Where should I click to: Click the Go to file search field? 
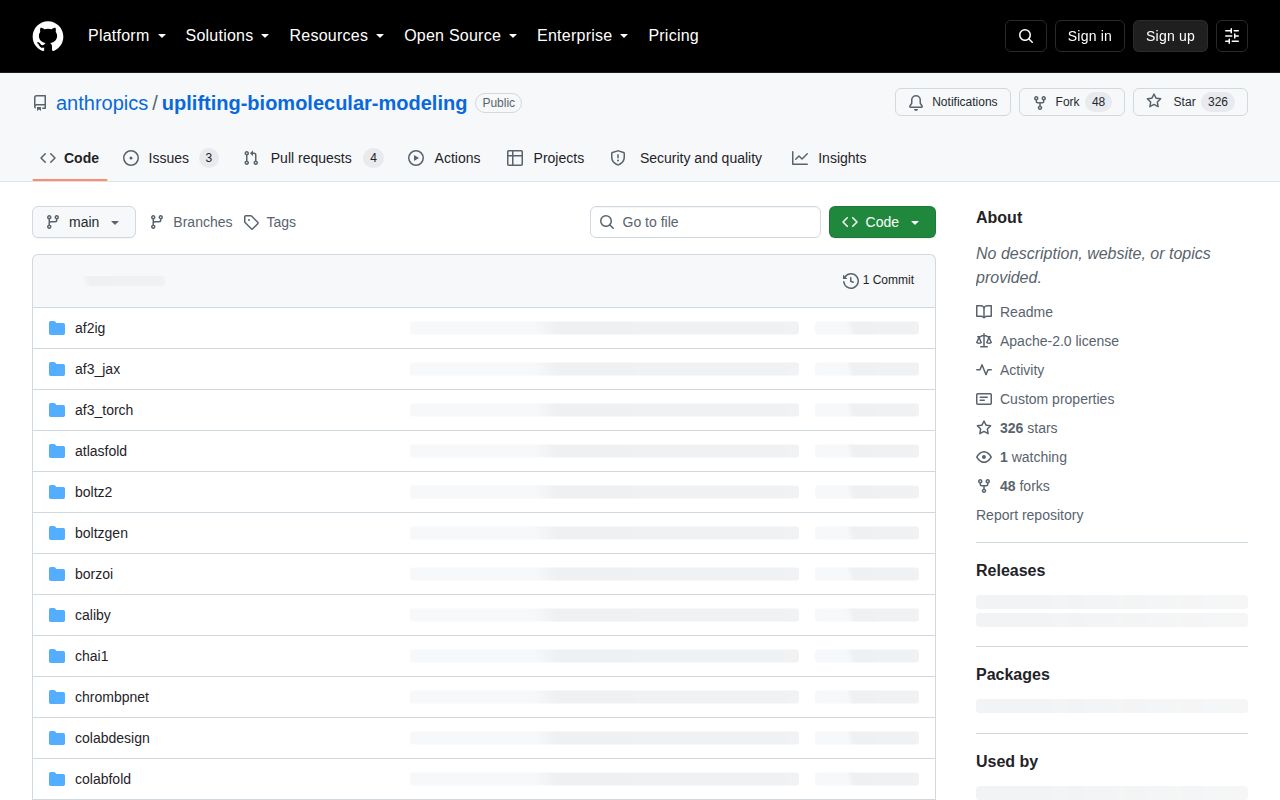pyautogui.click(x=705, y=222)
